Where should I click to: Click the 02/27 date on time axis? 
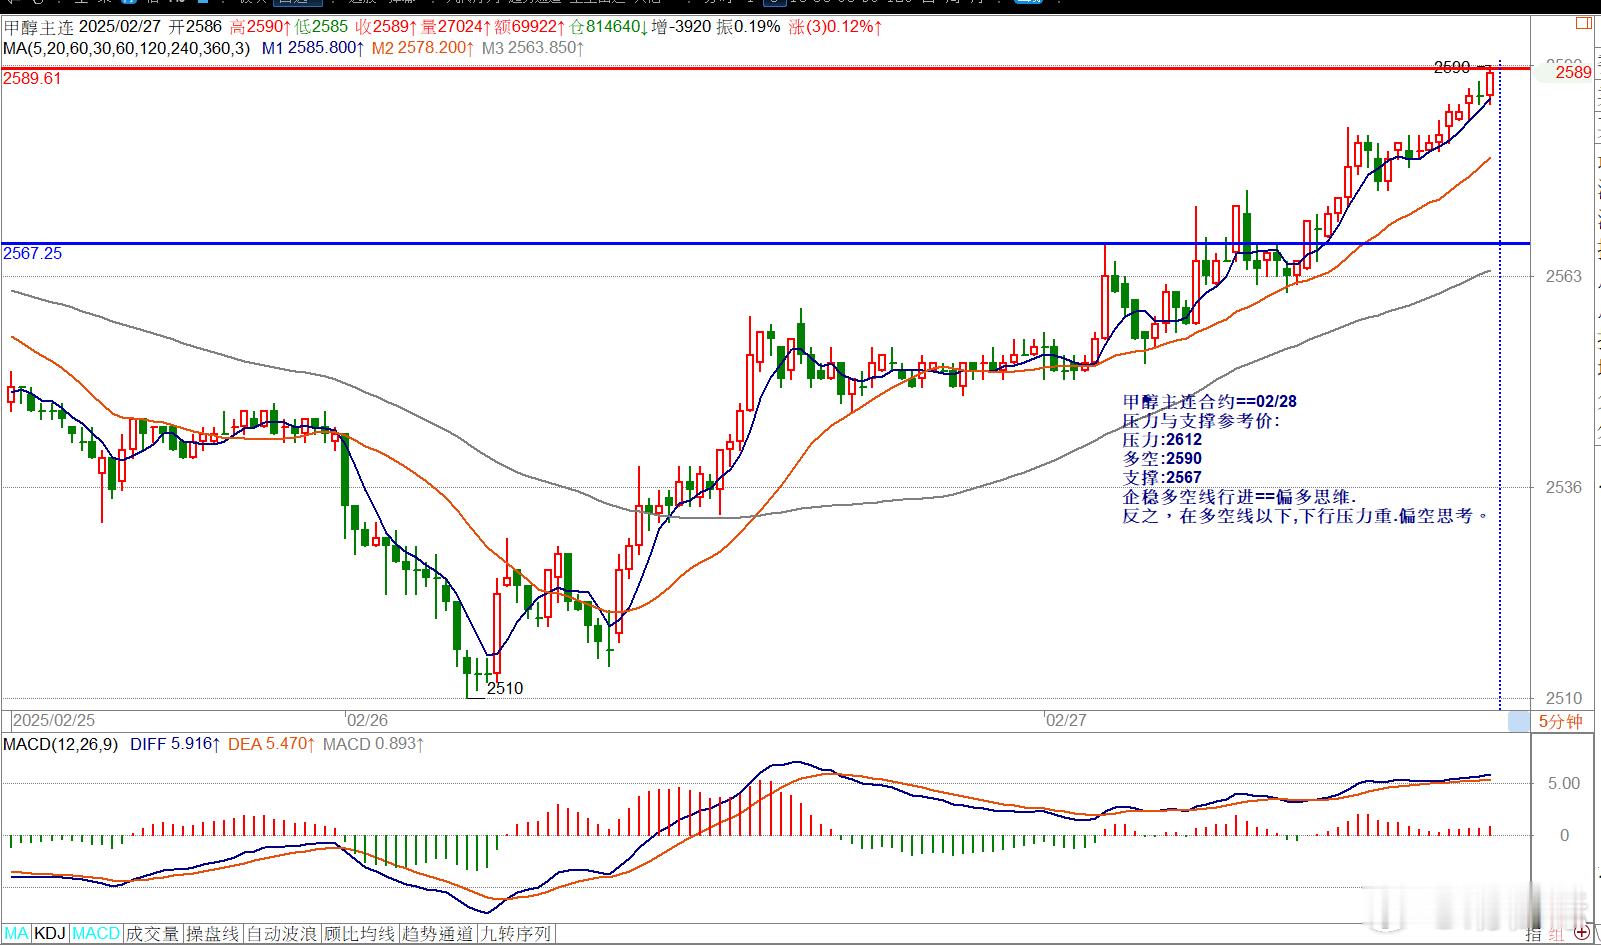coord(1065,720)
